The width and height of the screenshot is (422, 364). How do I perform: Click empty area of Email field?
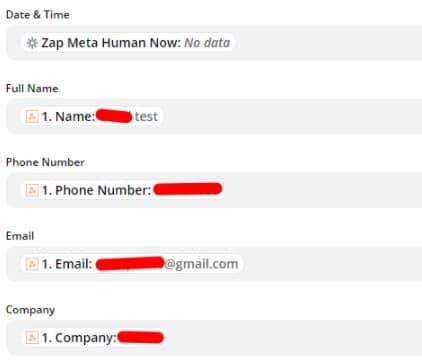pyautogui.click(x=332, y=264)
